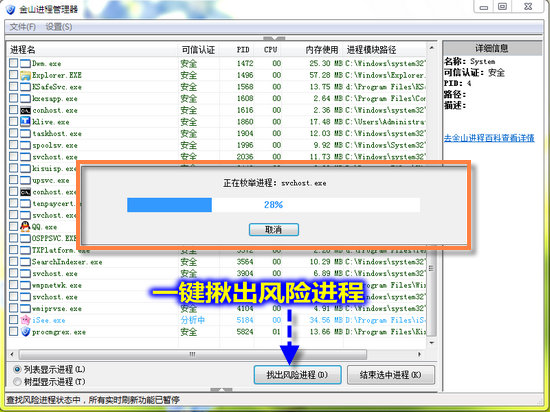Collapse the top panel splitter arrow
550x412 pixels.
pyautogui.click(x=274, y=38)
